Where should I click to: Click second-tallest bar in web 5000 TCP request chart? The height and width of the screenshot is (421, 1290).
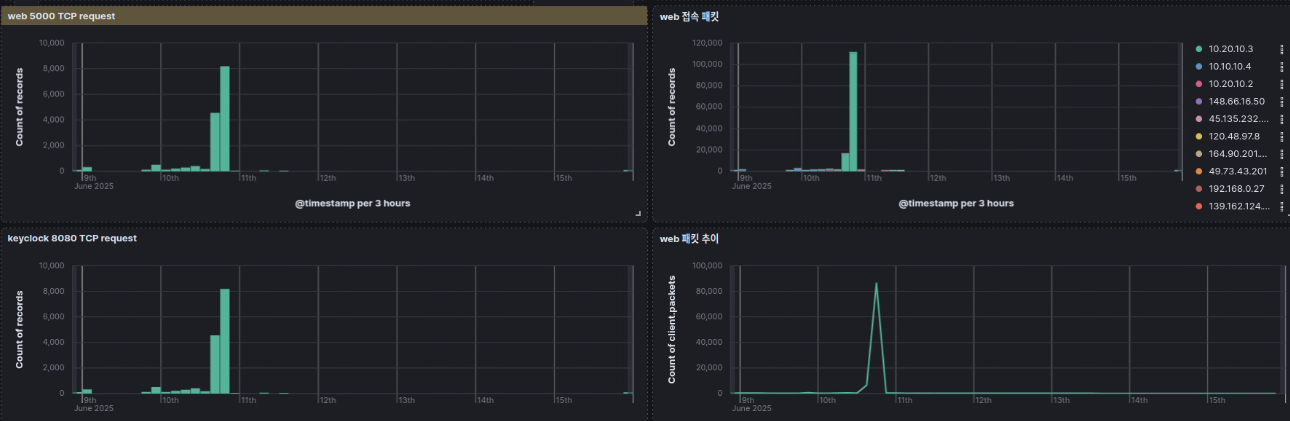[215, 141]
